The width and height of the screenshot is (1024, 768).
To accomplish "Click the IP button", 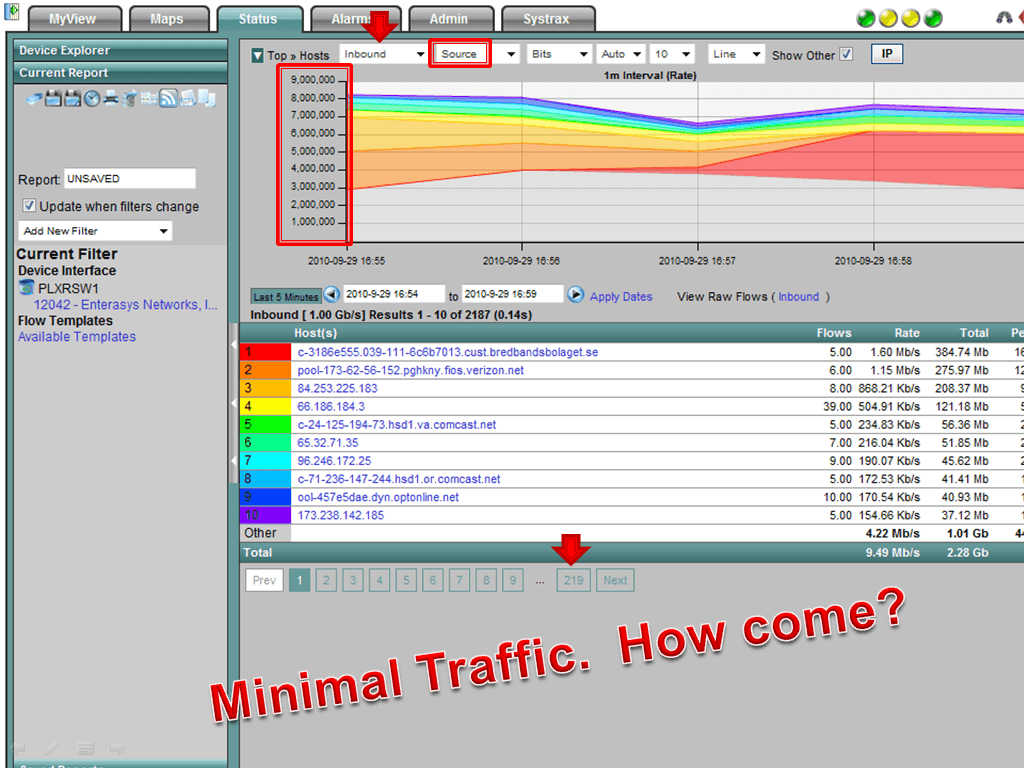I will pos(887,54).
